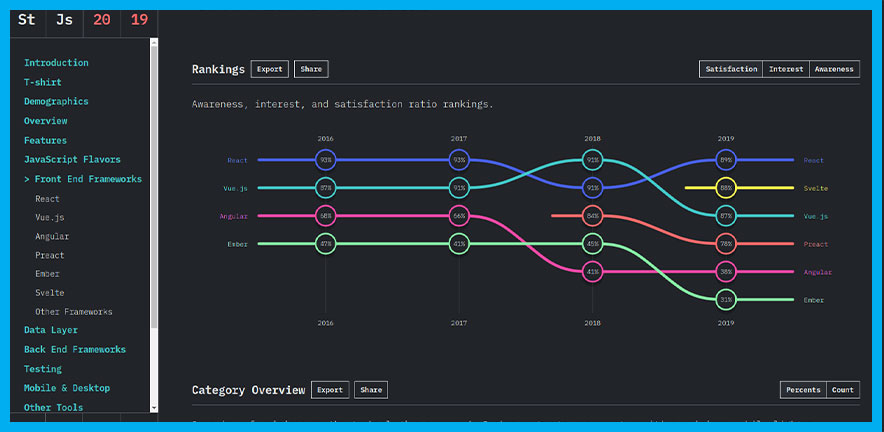
Task: Select Ember 2016 node showing 47%
Action: point(325,244)
